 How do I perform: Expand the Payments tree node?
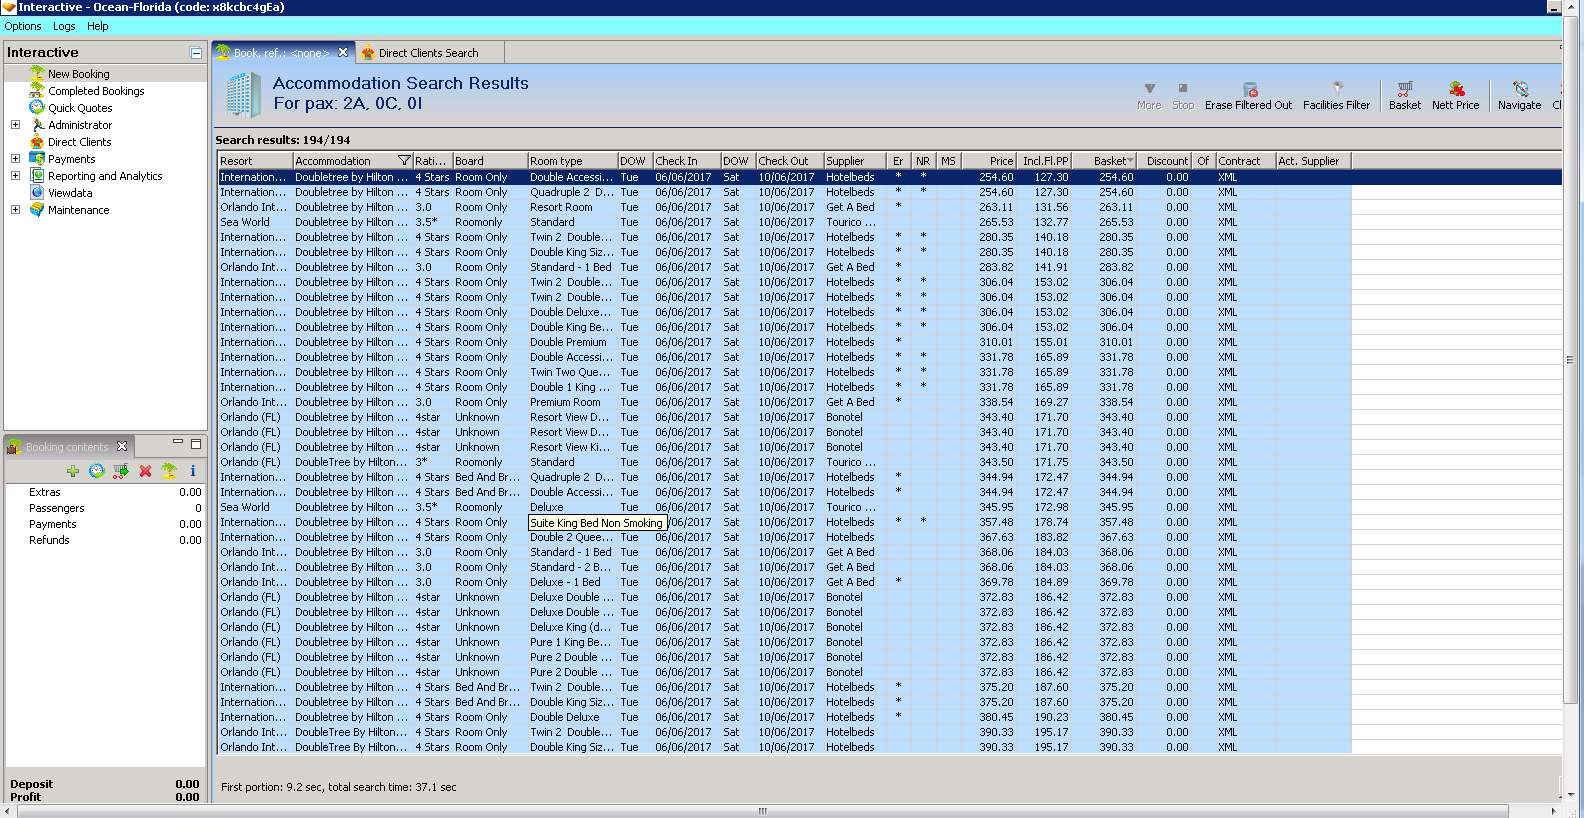15,159
